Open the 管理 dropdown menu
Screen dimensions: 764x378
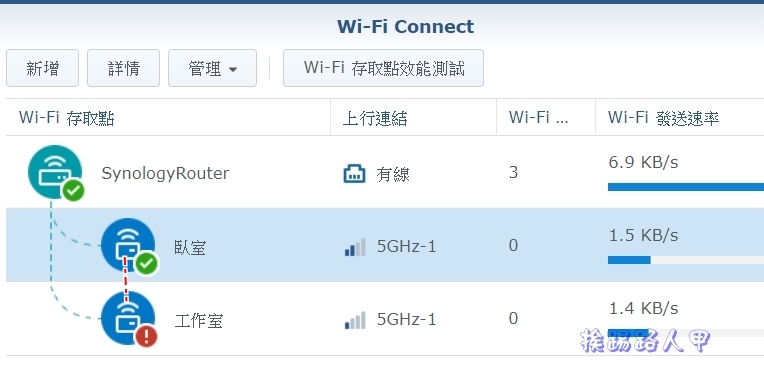point(212,68)
